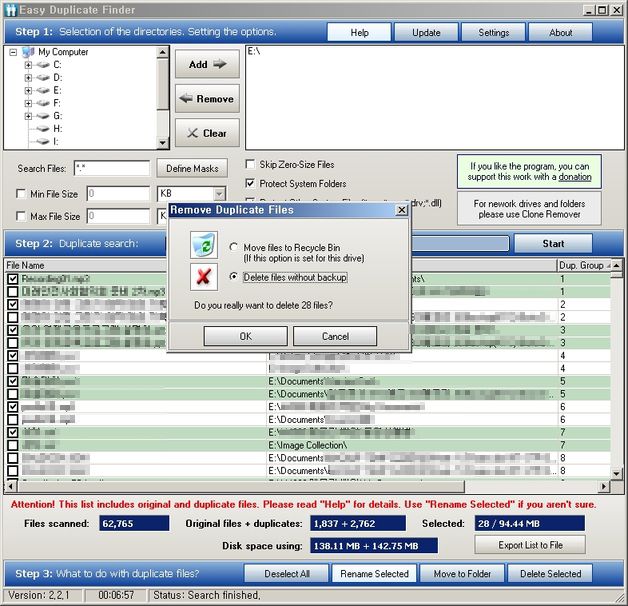Viewport: 628px width, 606px height.
Task: Expand the G: drive node
Action: tap(28, 116)
